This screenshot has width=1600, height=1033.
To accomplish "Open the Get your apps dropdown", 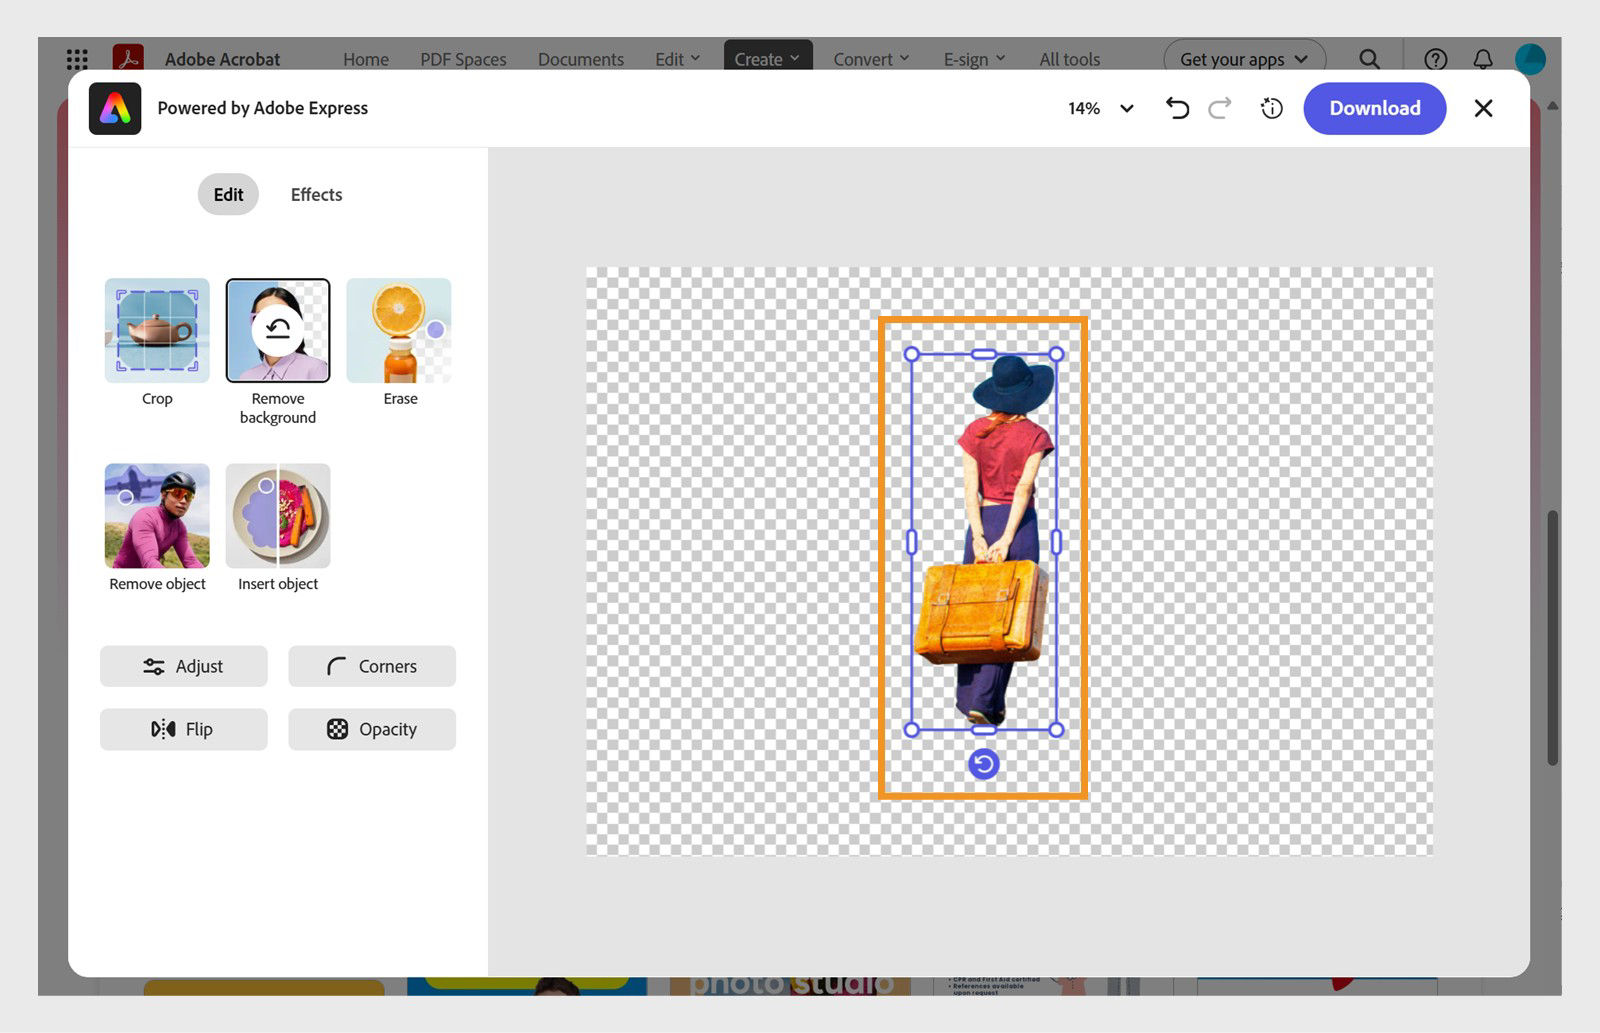I will click(1243, 59).
